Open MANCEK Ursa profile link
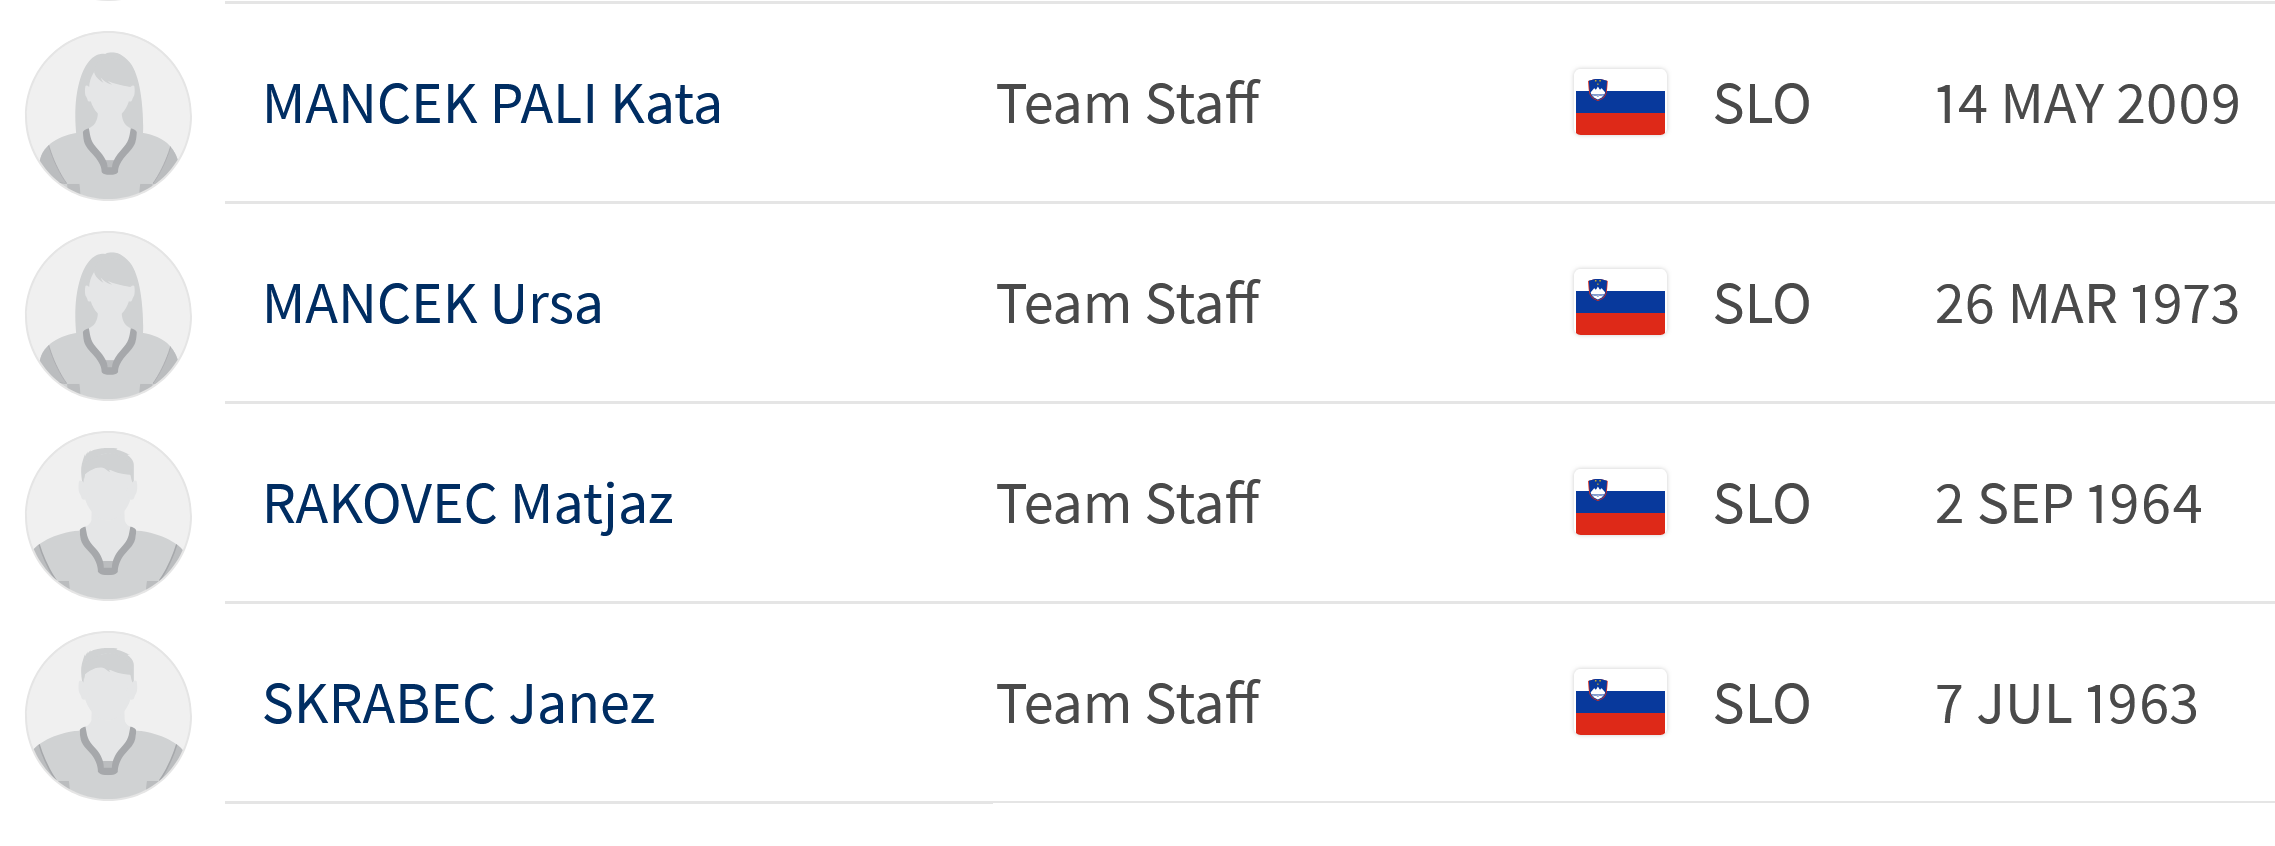 coord(433,304)
